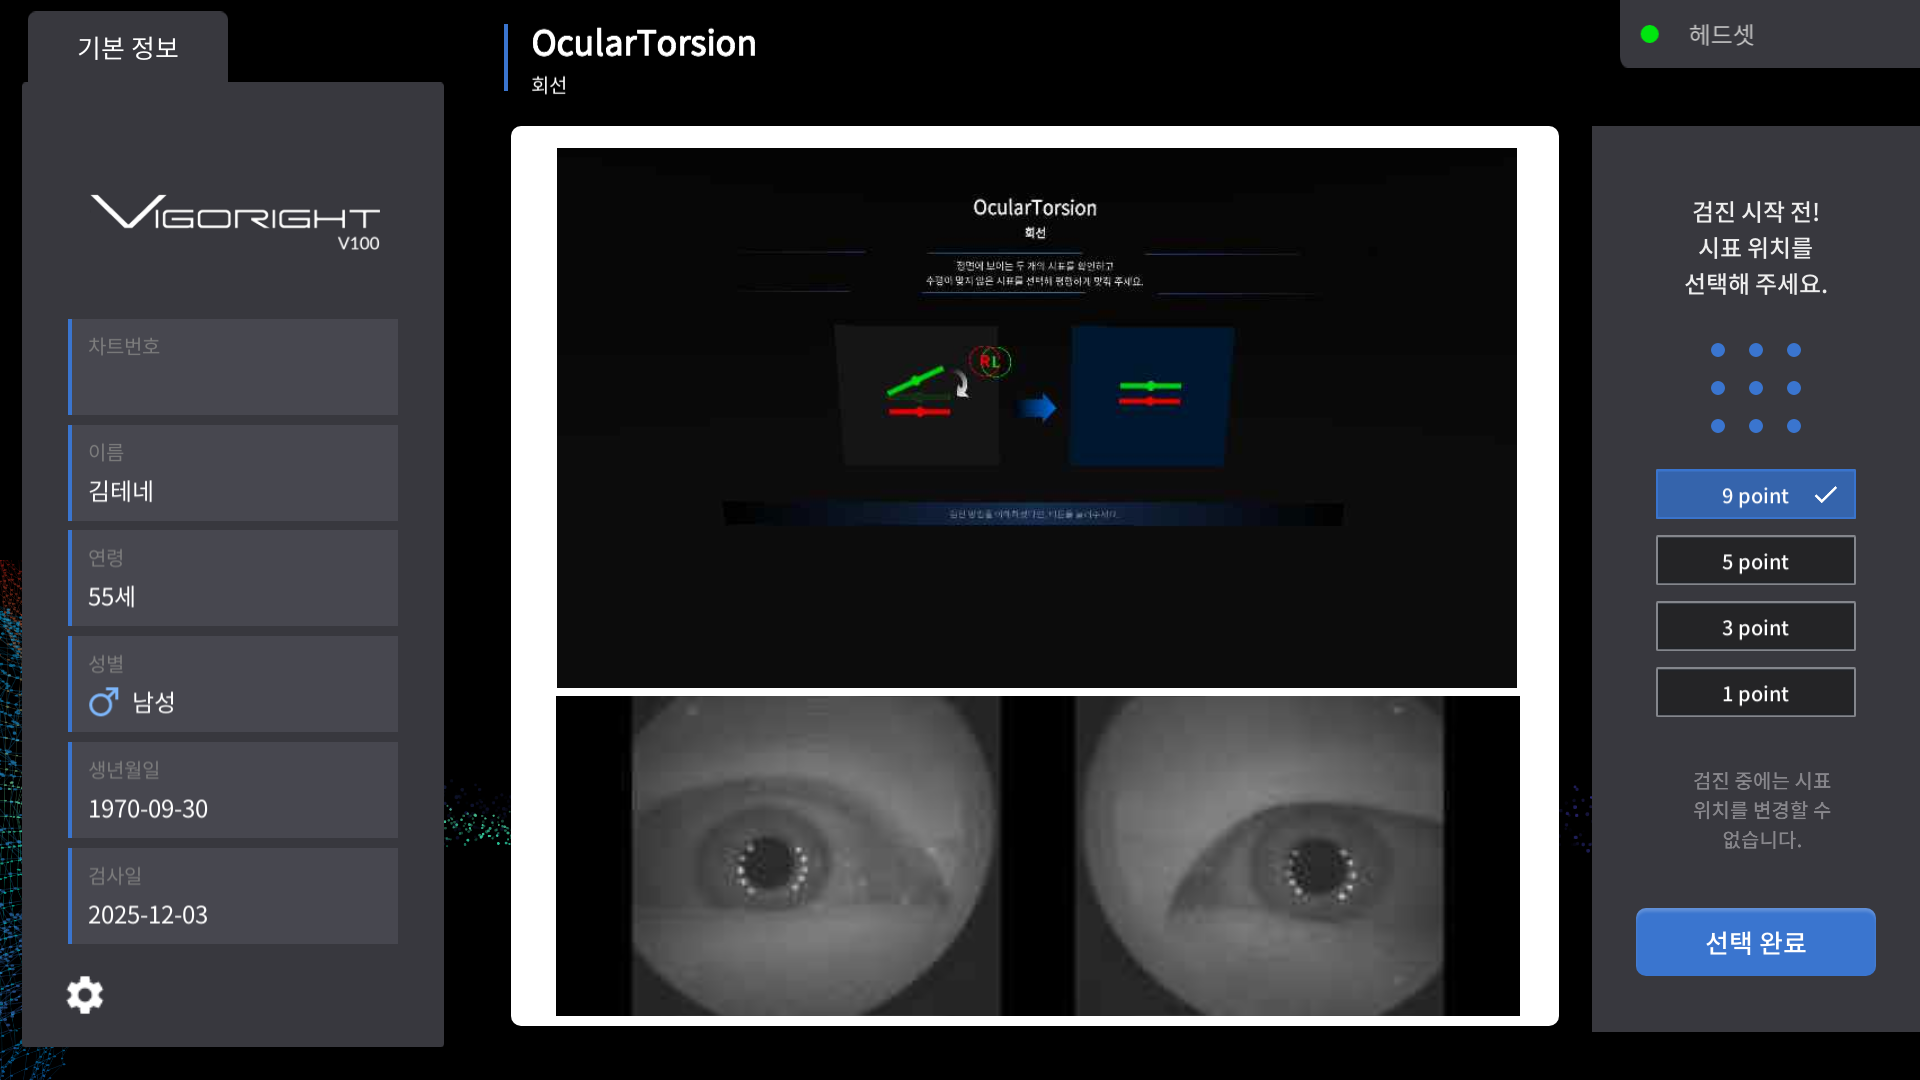Image resolution: width=1920 pixels, height=1080 pixels.
Task: Switch to the 기본 정보 tab
Action: [x=127, y=48]
